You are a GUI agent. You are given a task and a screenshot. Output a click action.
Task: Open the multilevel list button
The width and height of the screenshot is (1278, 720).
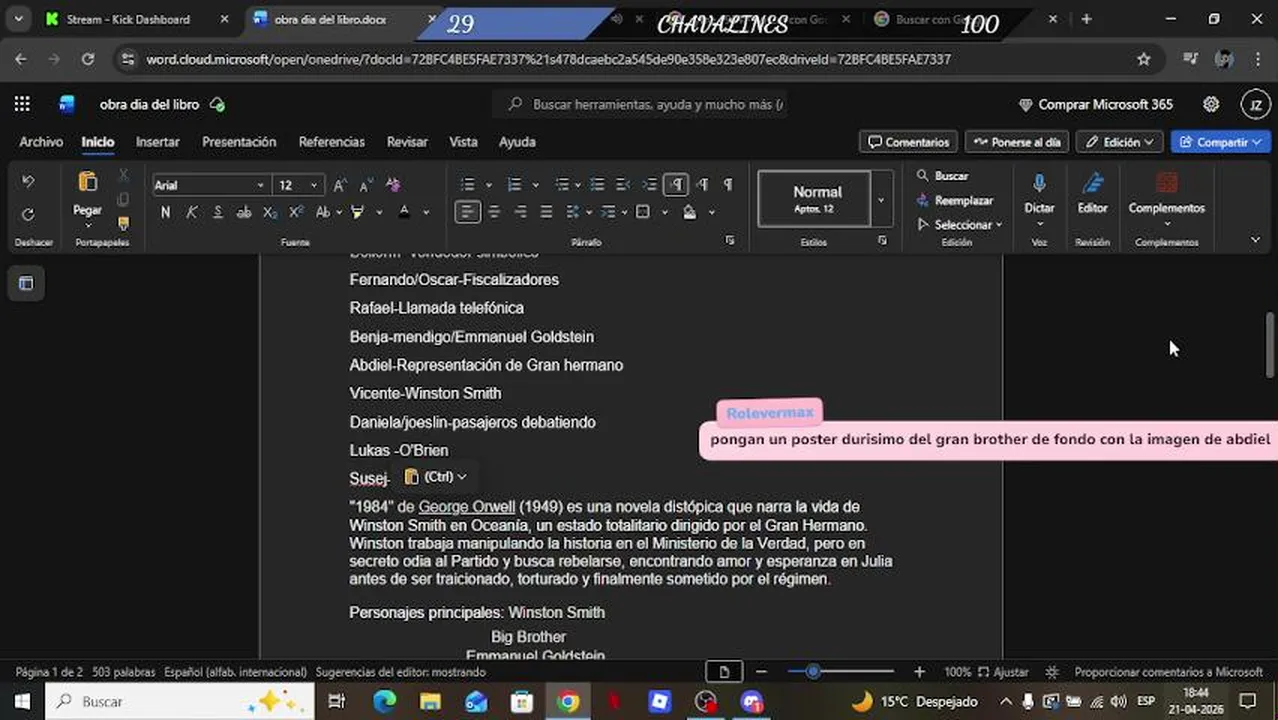coord(562,185)
